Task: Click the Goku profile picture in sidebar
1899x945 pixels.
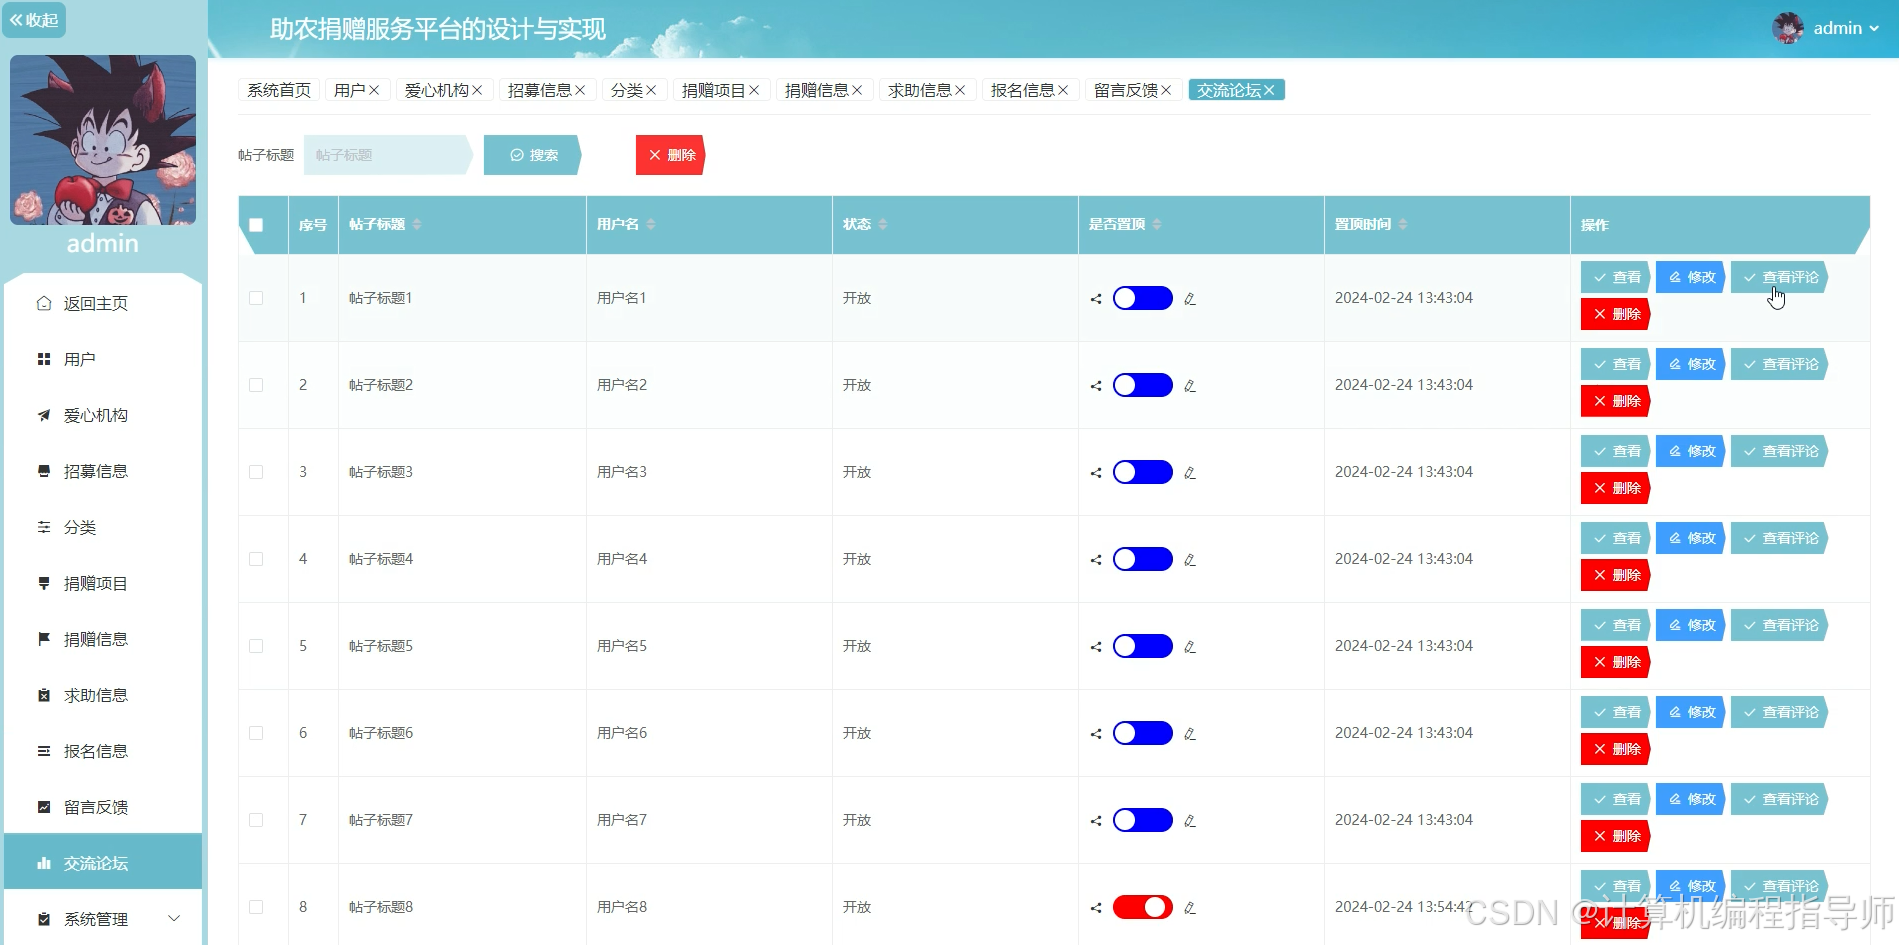Action: pos(103,140)
